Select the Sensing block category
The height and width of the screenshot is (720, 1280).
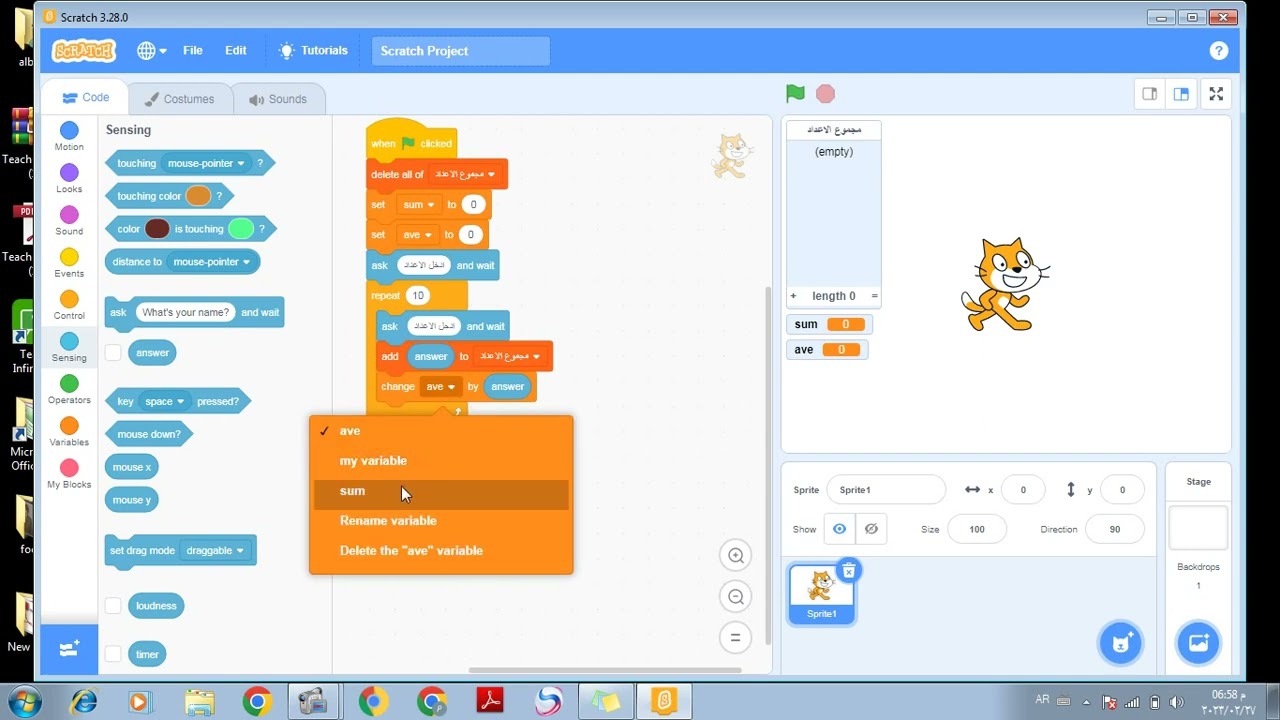[x=69, y=347]
